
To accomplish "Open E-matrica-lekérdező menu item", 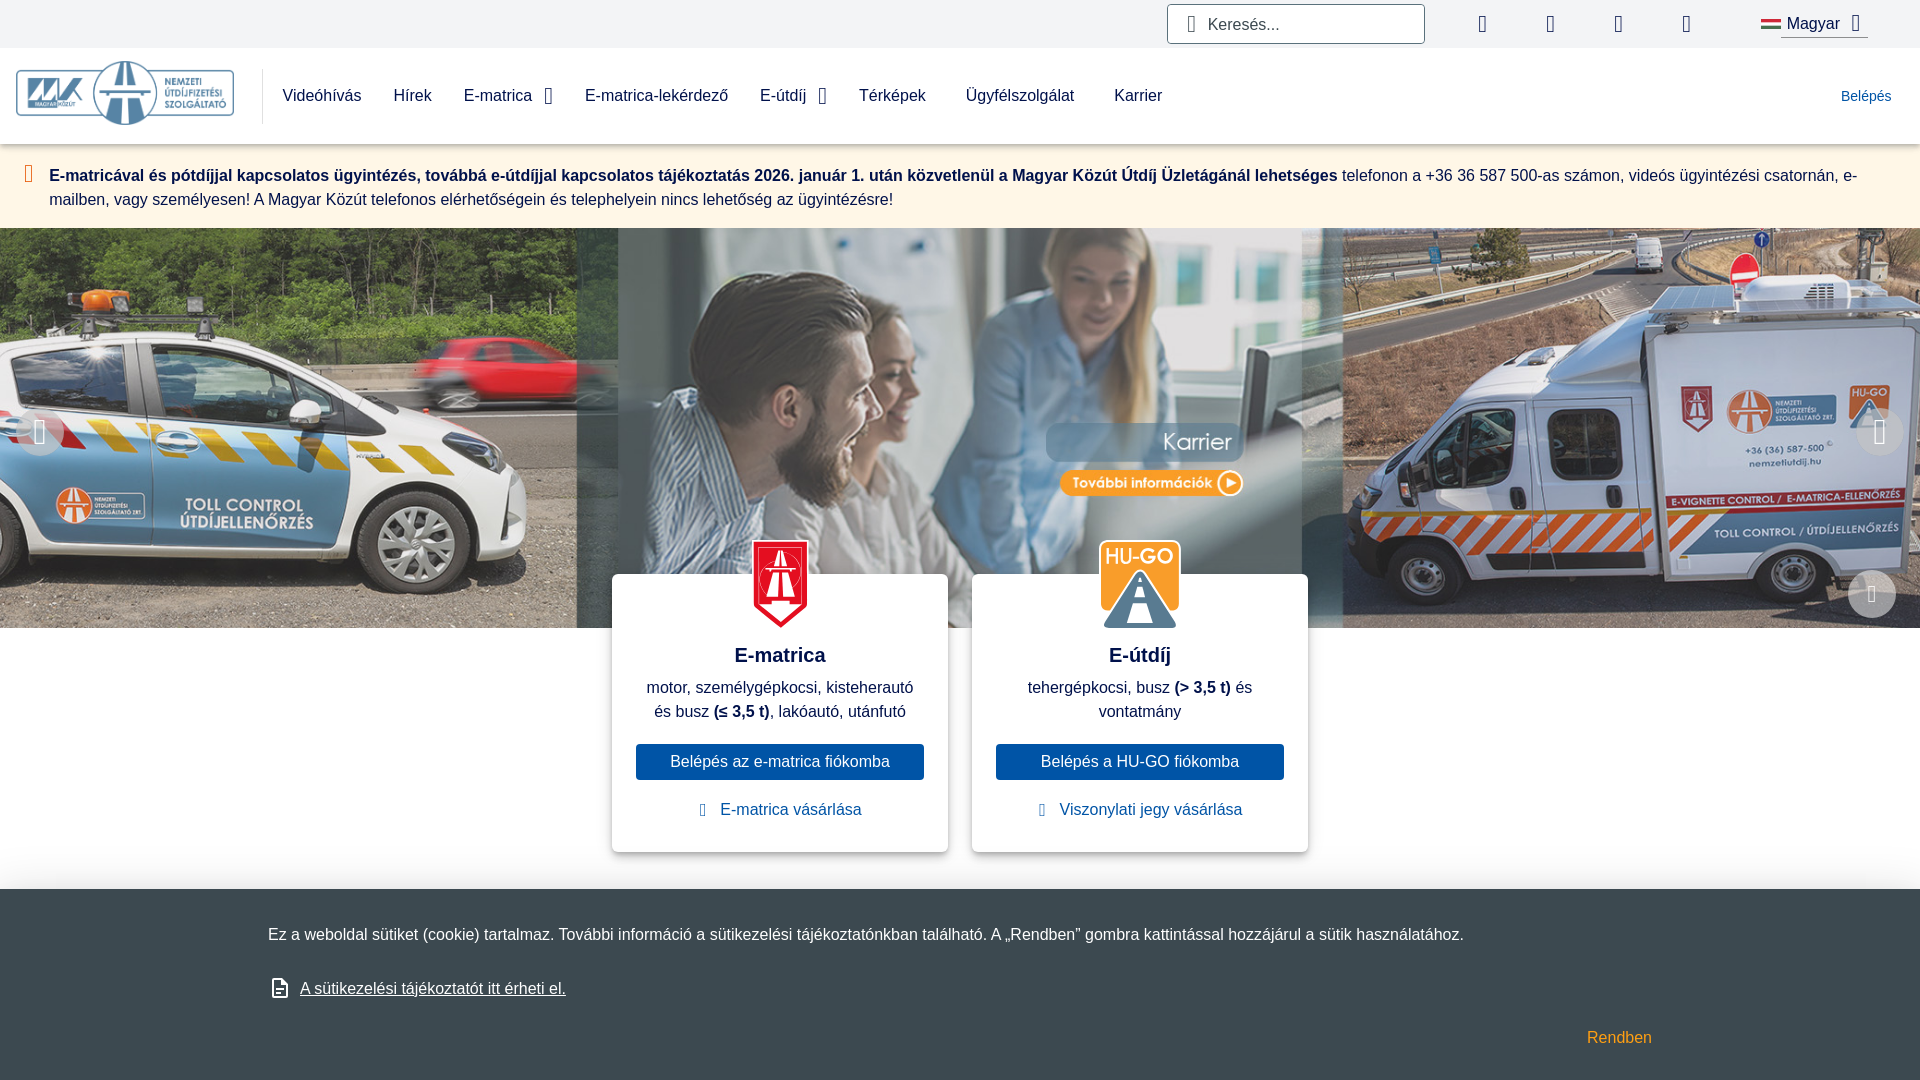I will coord(656,96).
